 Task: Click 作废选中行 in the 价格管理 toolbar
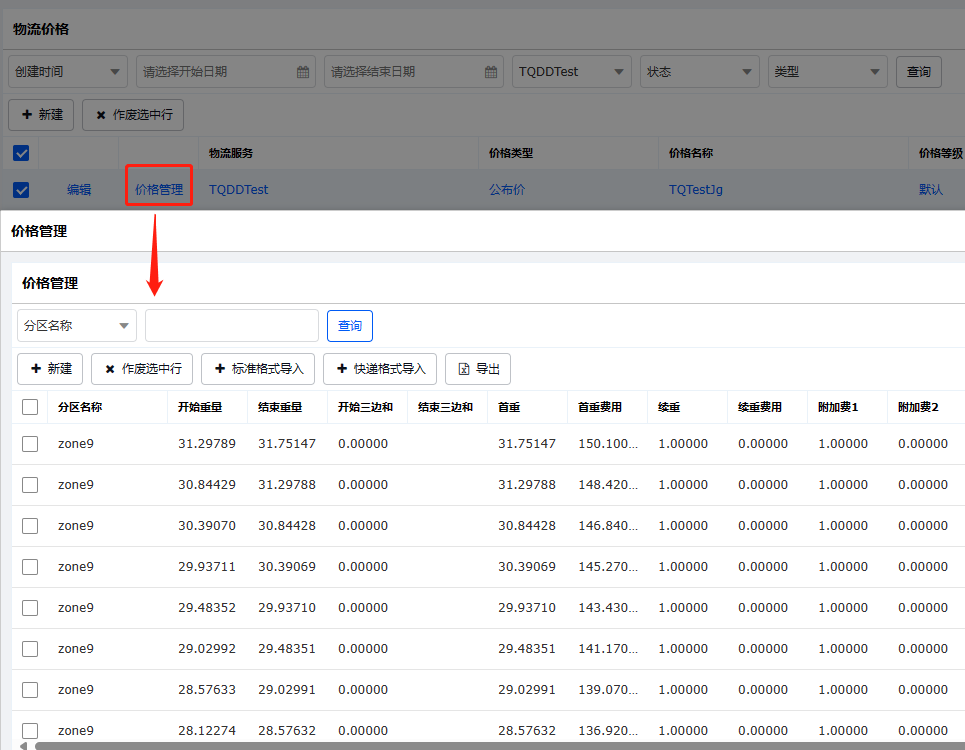click(x=142, y=369)
